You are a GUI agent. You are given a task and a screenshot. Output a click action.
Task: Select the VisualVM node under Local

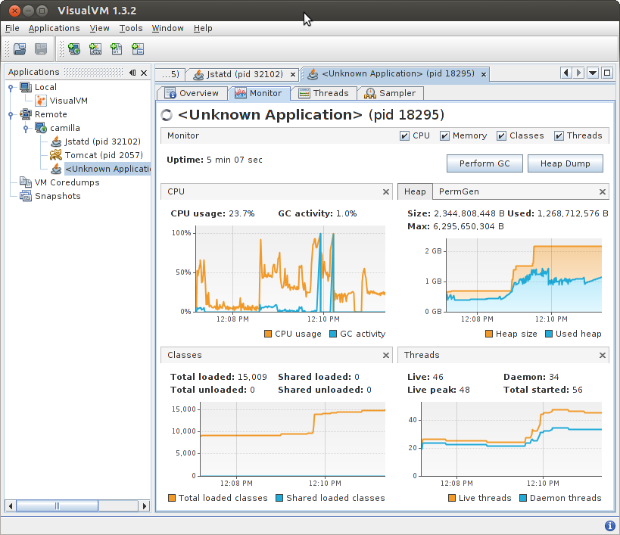tap(66, 101)
